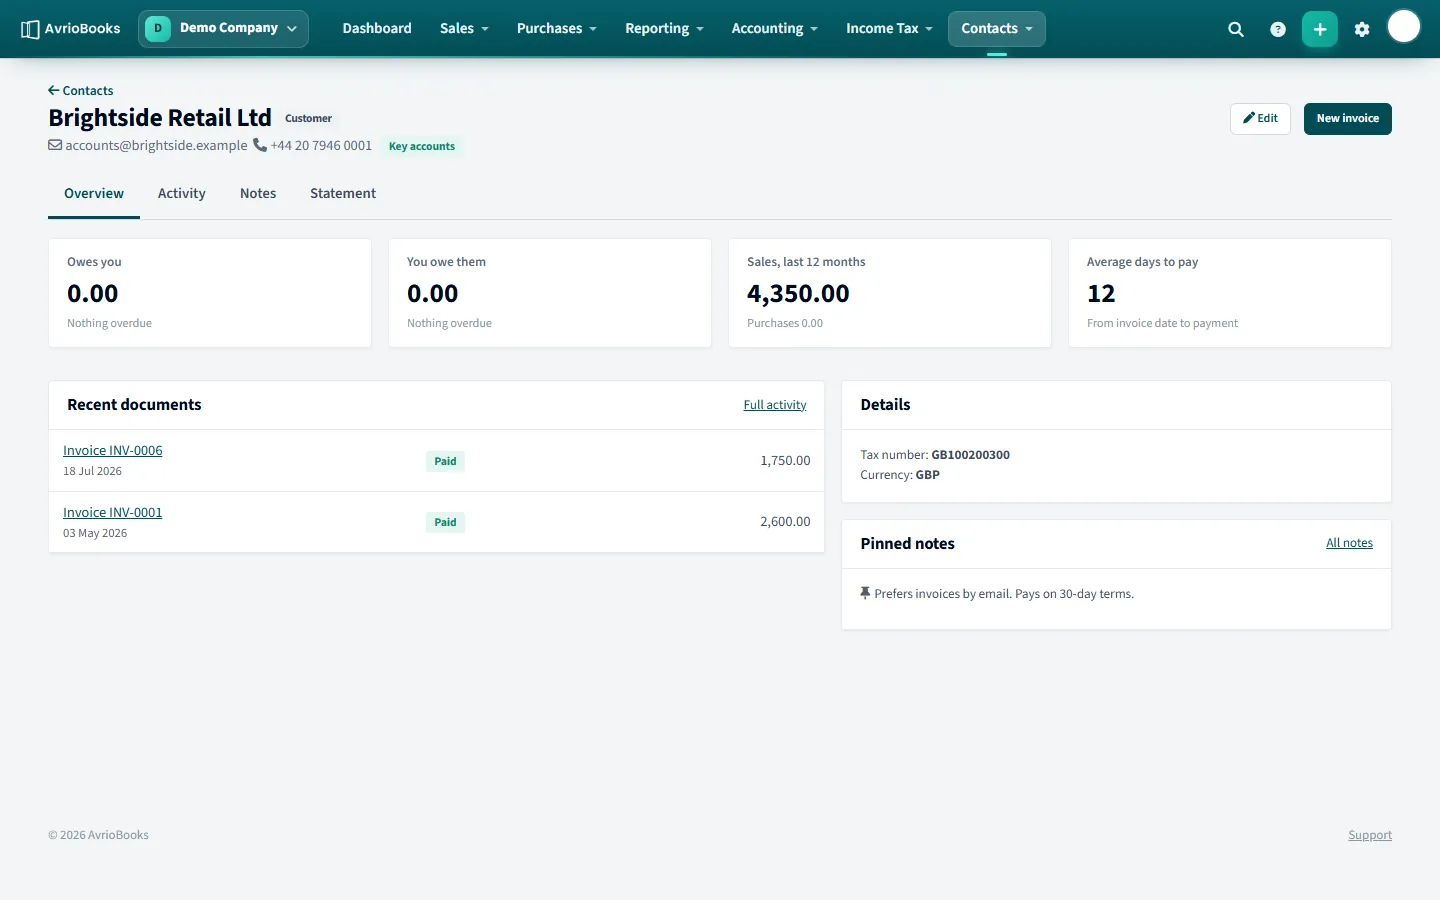Viewport: 1440px width, 900px height.
Task: Click the New invoice button
Action: click(x=1347, y=118)
